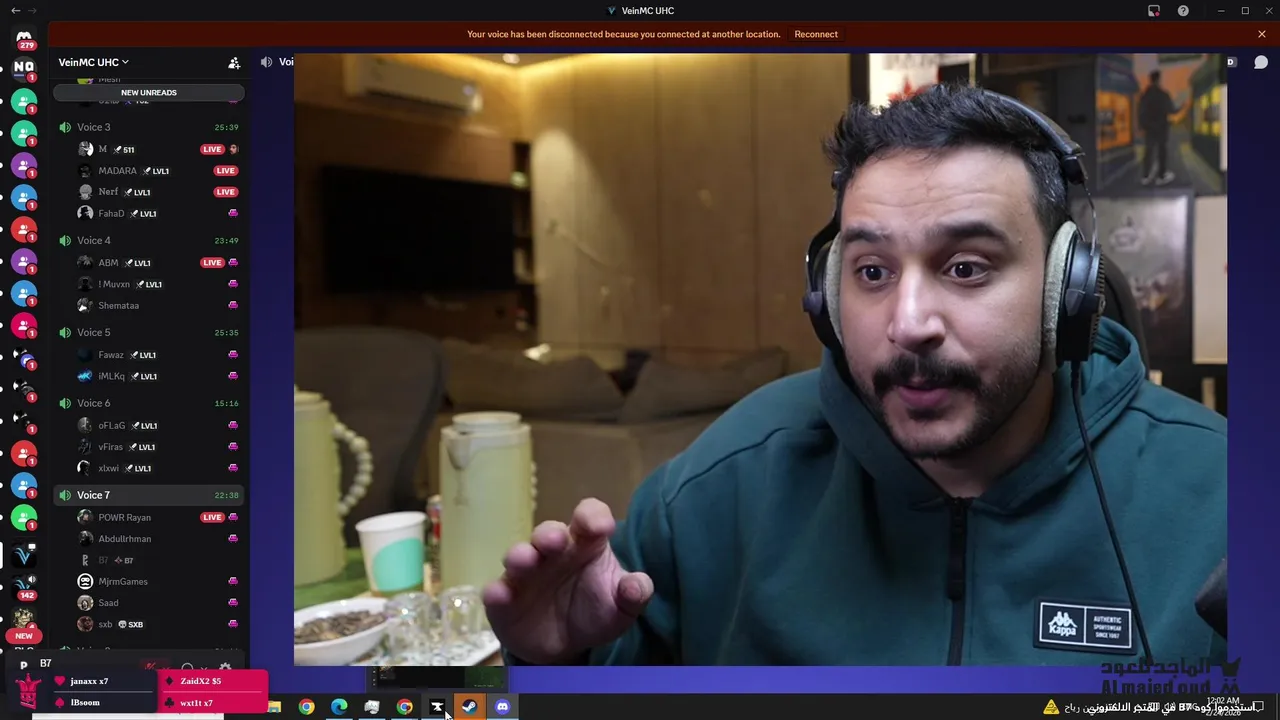Open Discord direct messages home icon
This screenshot has width=1280, height=720.
click(24, 37)
